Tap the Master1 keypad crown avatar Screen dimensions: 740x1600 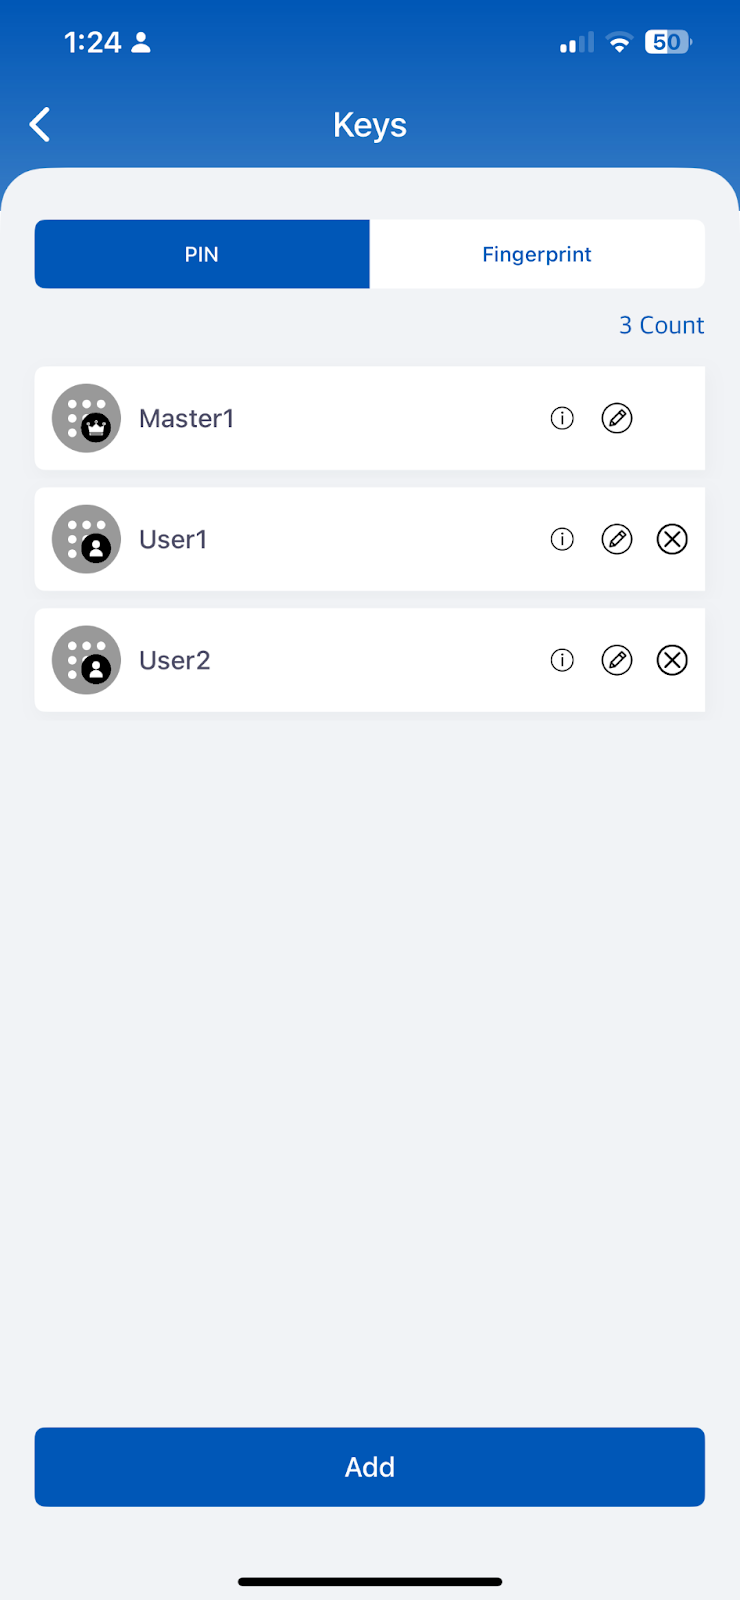click(x=86, y=418)
